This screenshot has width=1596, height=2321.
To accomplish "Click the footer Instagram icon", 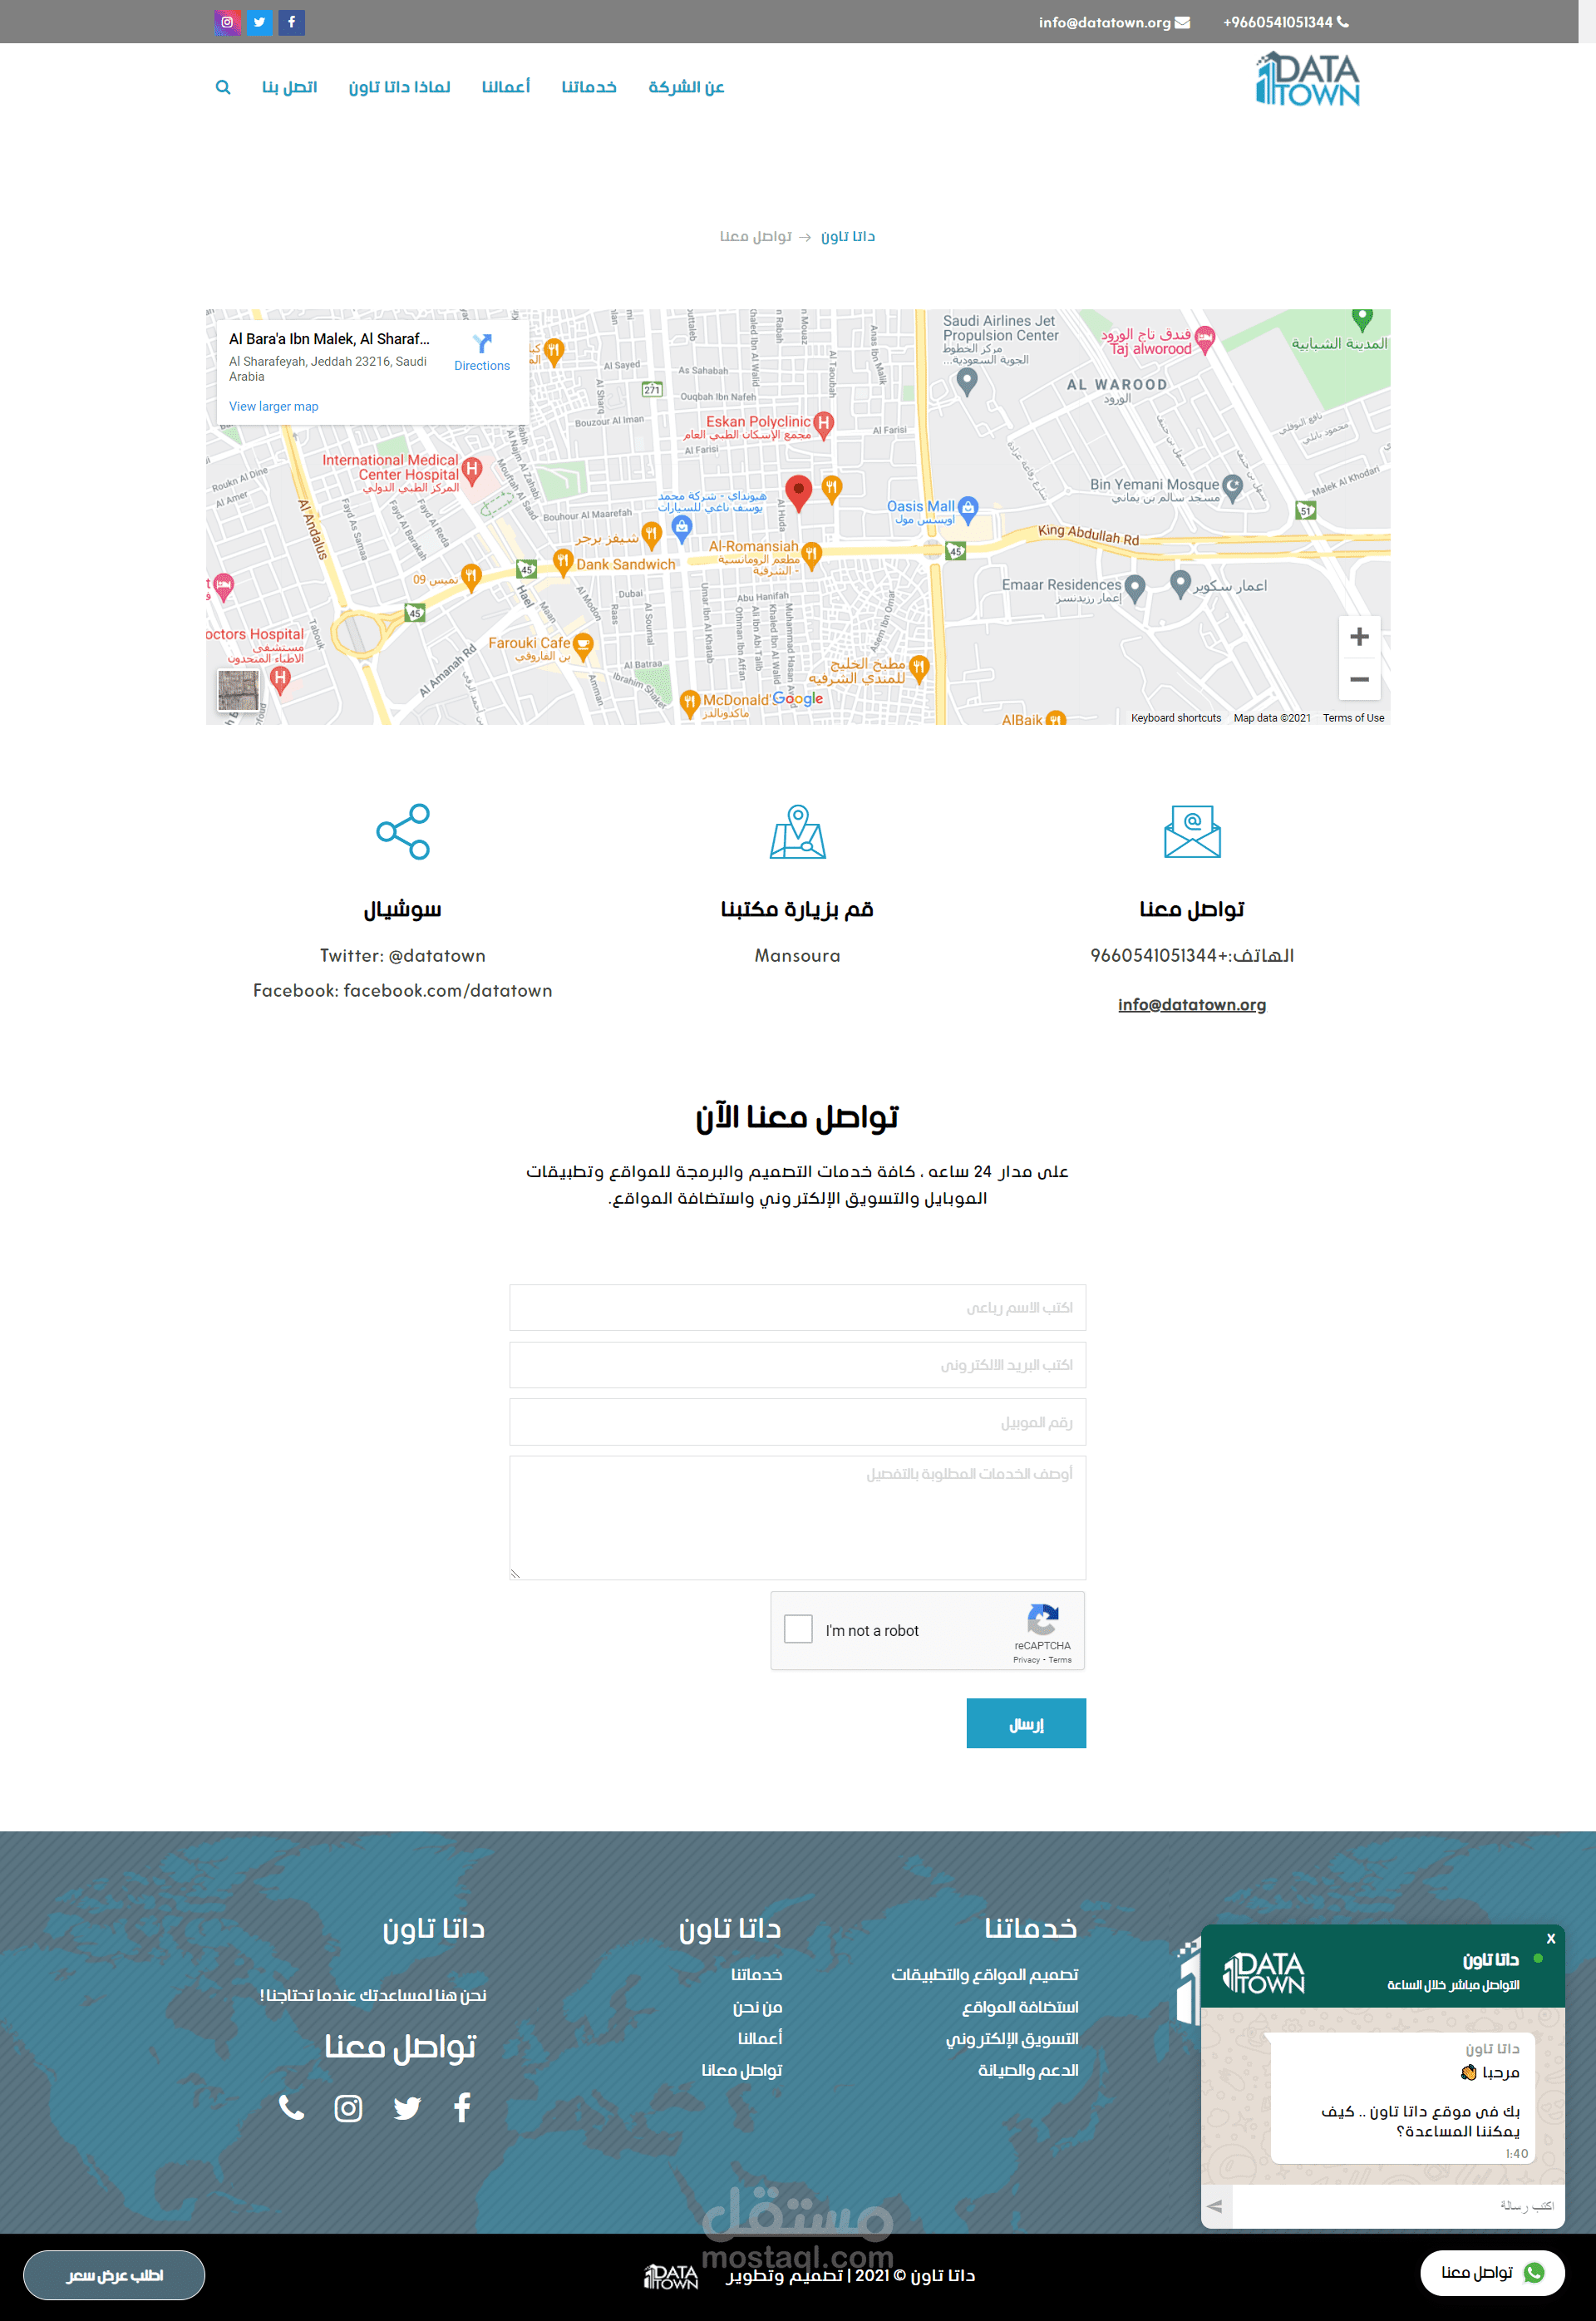I will click(x=348, y=2108).
